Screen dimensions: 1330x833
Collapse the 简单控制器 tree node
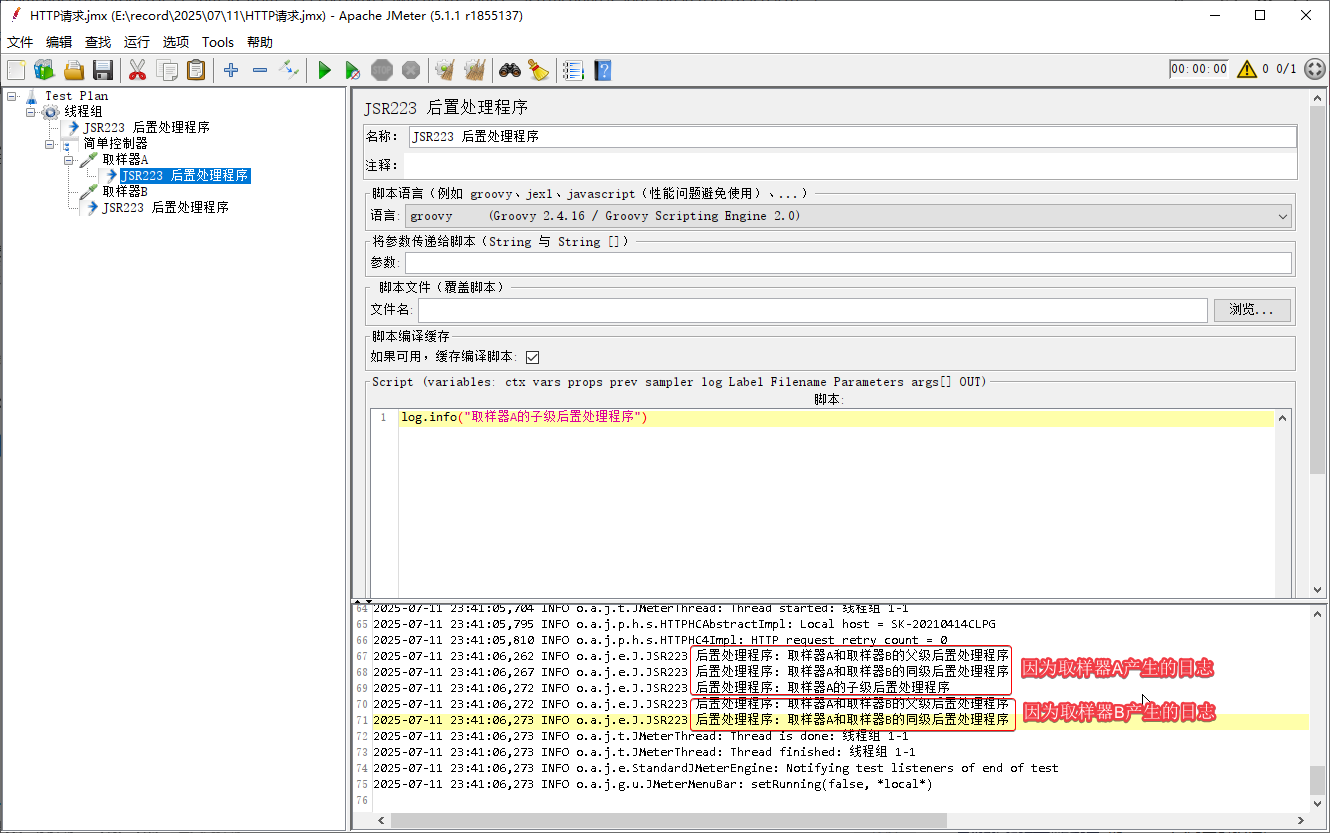point(50,144)
